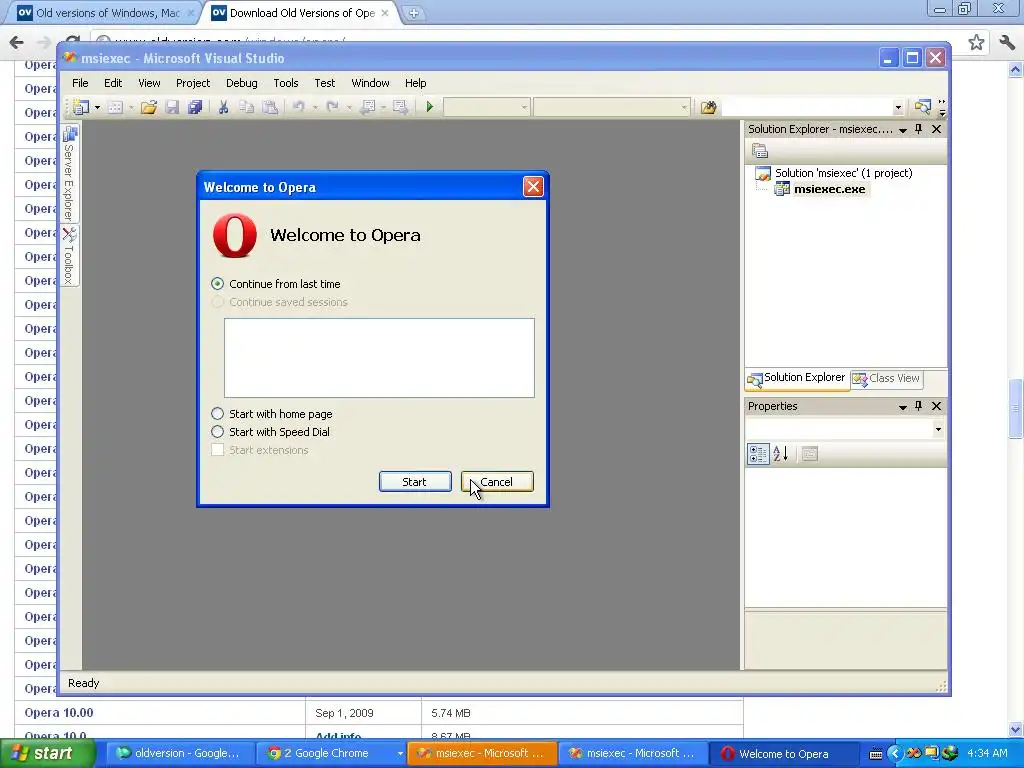
Task: Click the Start button in Opera dialog
Action: click(415, 482)
